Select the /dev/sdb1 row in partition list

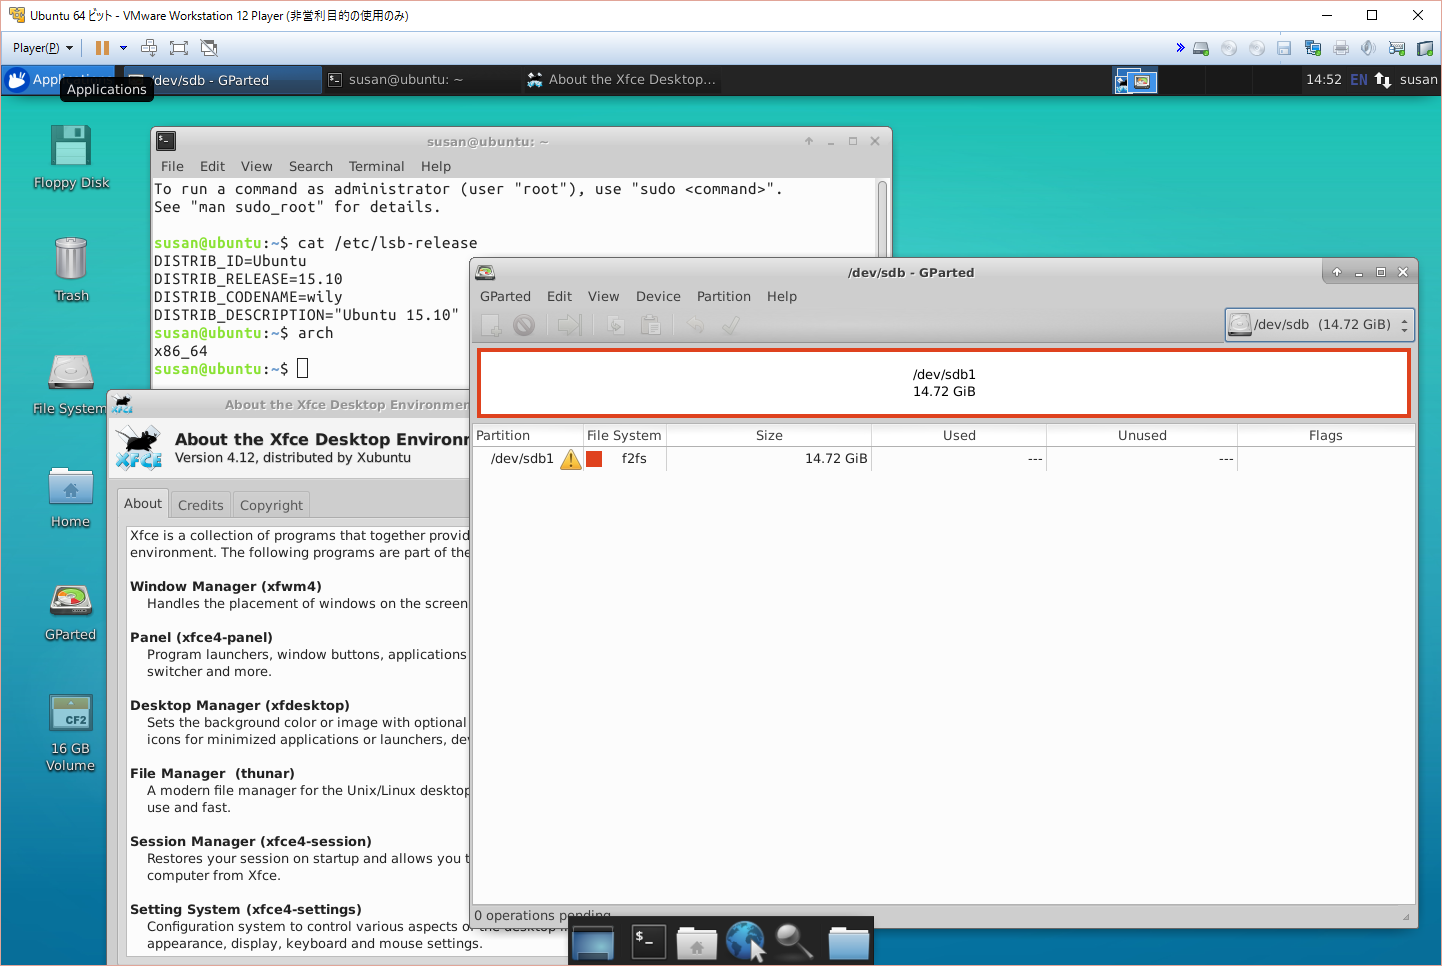point(944,459)
